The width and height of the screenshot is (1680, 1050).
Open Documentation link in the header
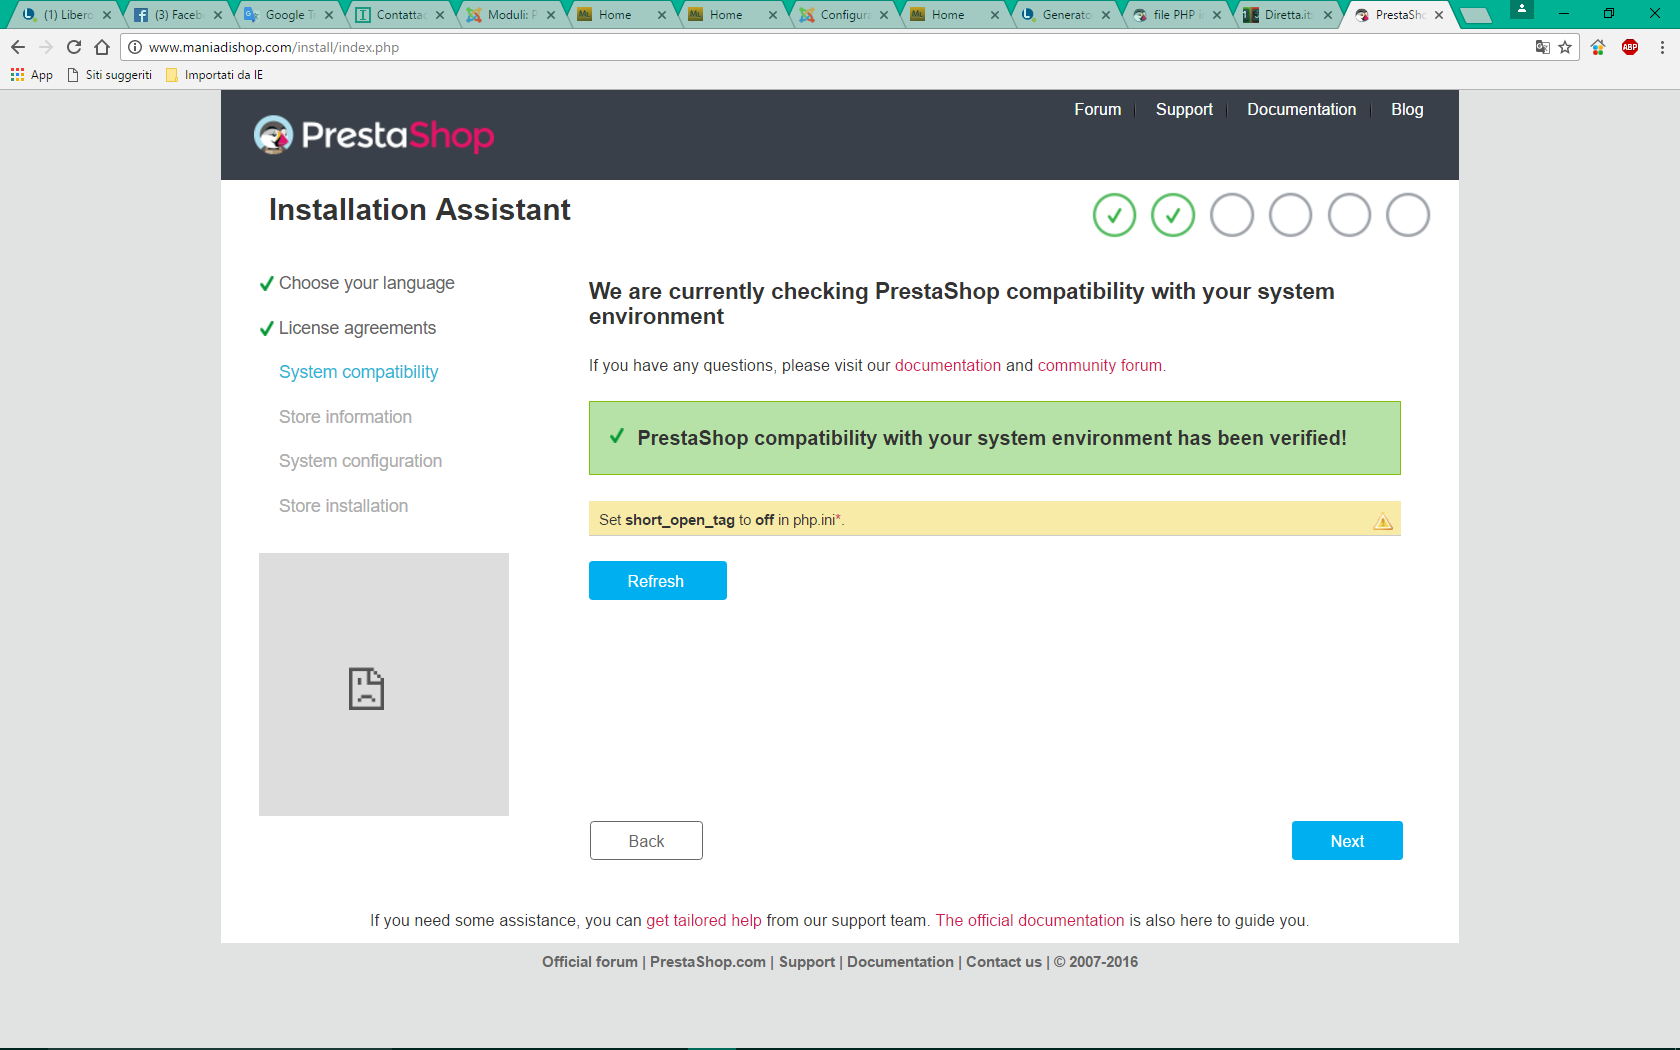1302,110
